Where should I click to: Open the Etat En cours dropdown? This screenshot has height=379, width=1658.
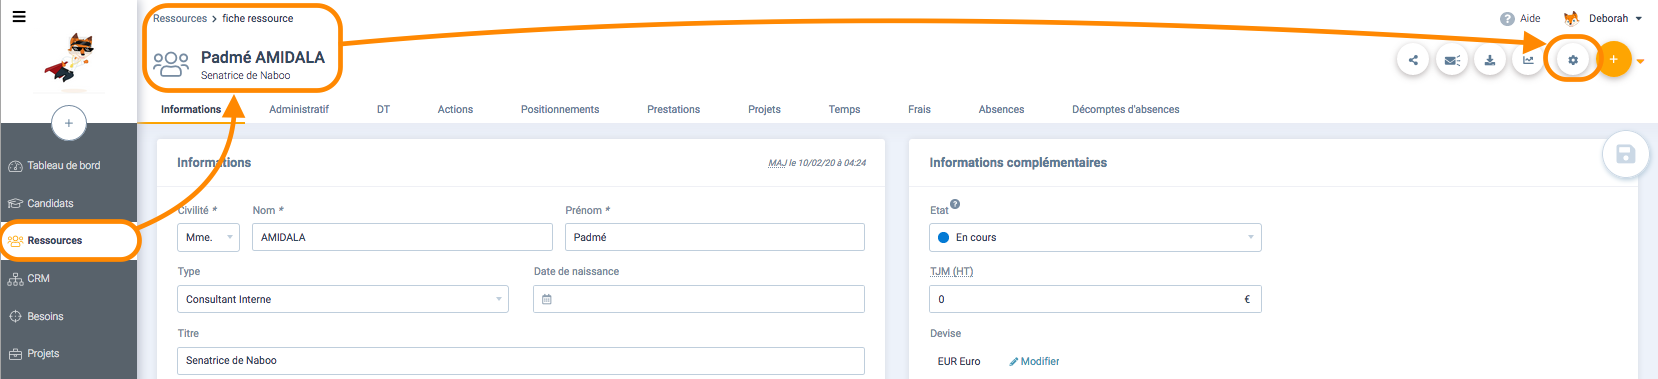point(1095,237)
